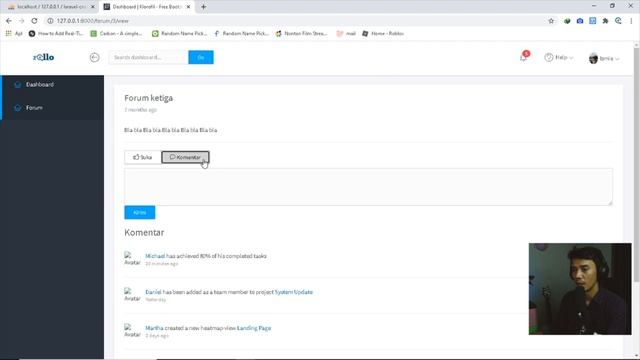The image size is (640, 360).
Task: Click Daniel's comment avatar image
Action: (x=132, y=295)
